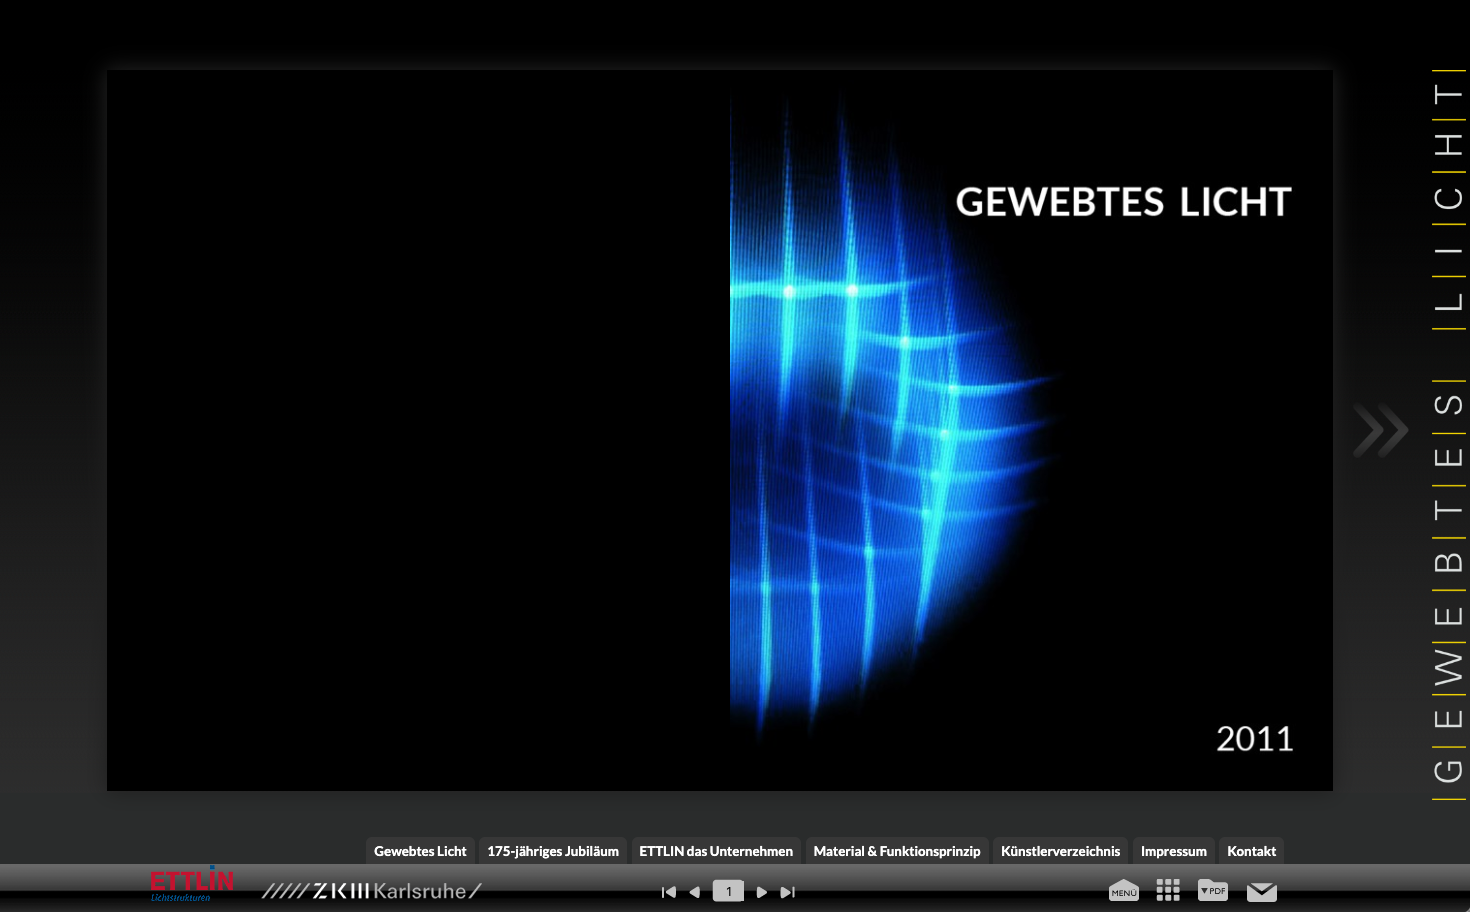Go to the Impressum tab
The width and height of the screenshot is (1470, 912).
point(1174,851)
